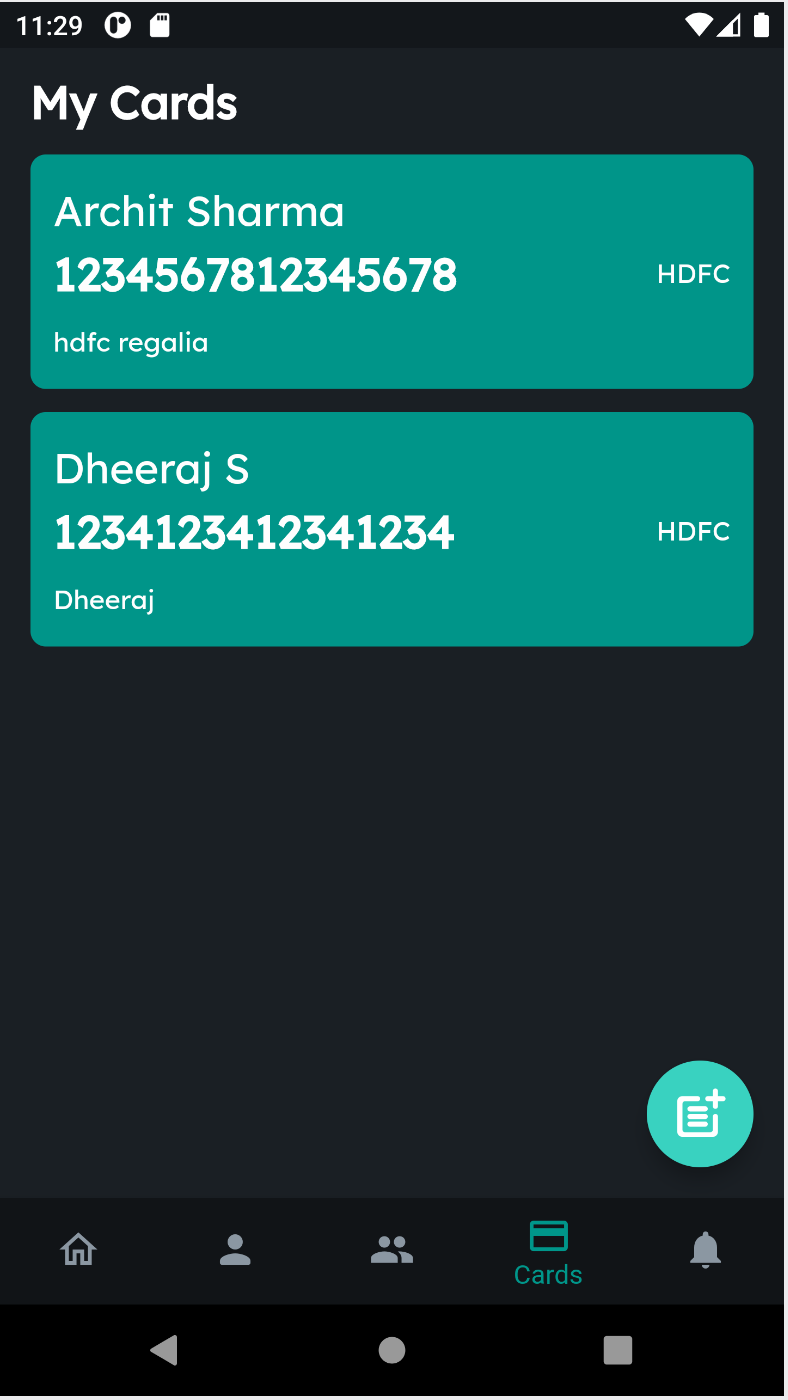This screenshot has height=1400, width=788.
Task: Tap the add new card floating button
Action: click(x=700, y=1114)
